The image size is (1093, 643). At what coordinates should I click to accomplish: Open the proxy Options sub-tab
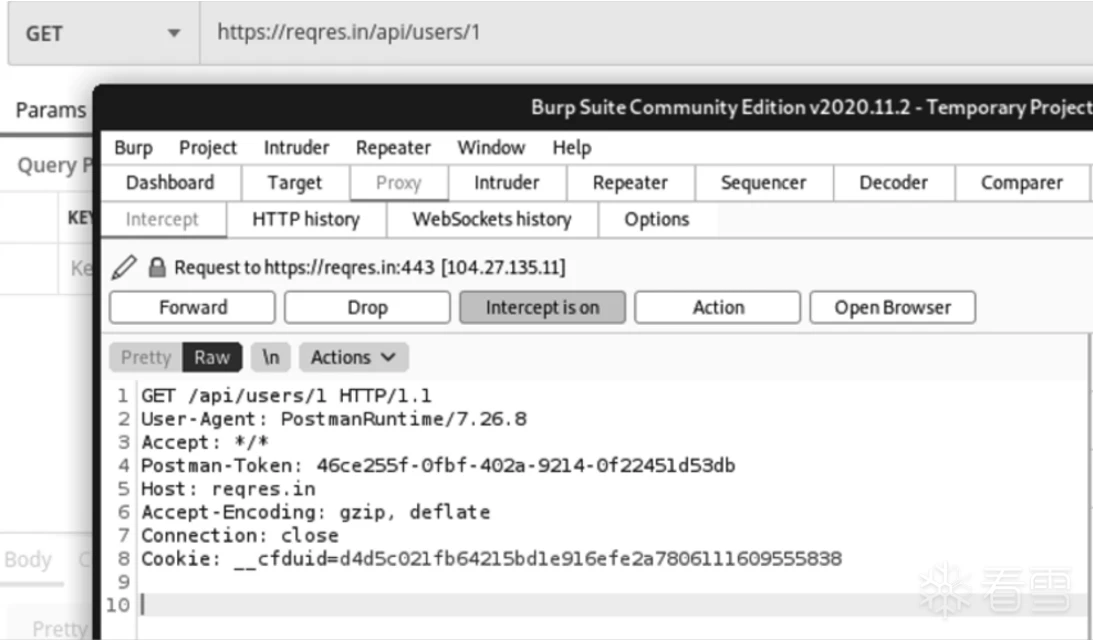pyautogui.click(x=657, y=220)
